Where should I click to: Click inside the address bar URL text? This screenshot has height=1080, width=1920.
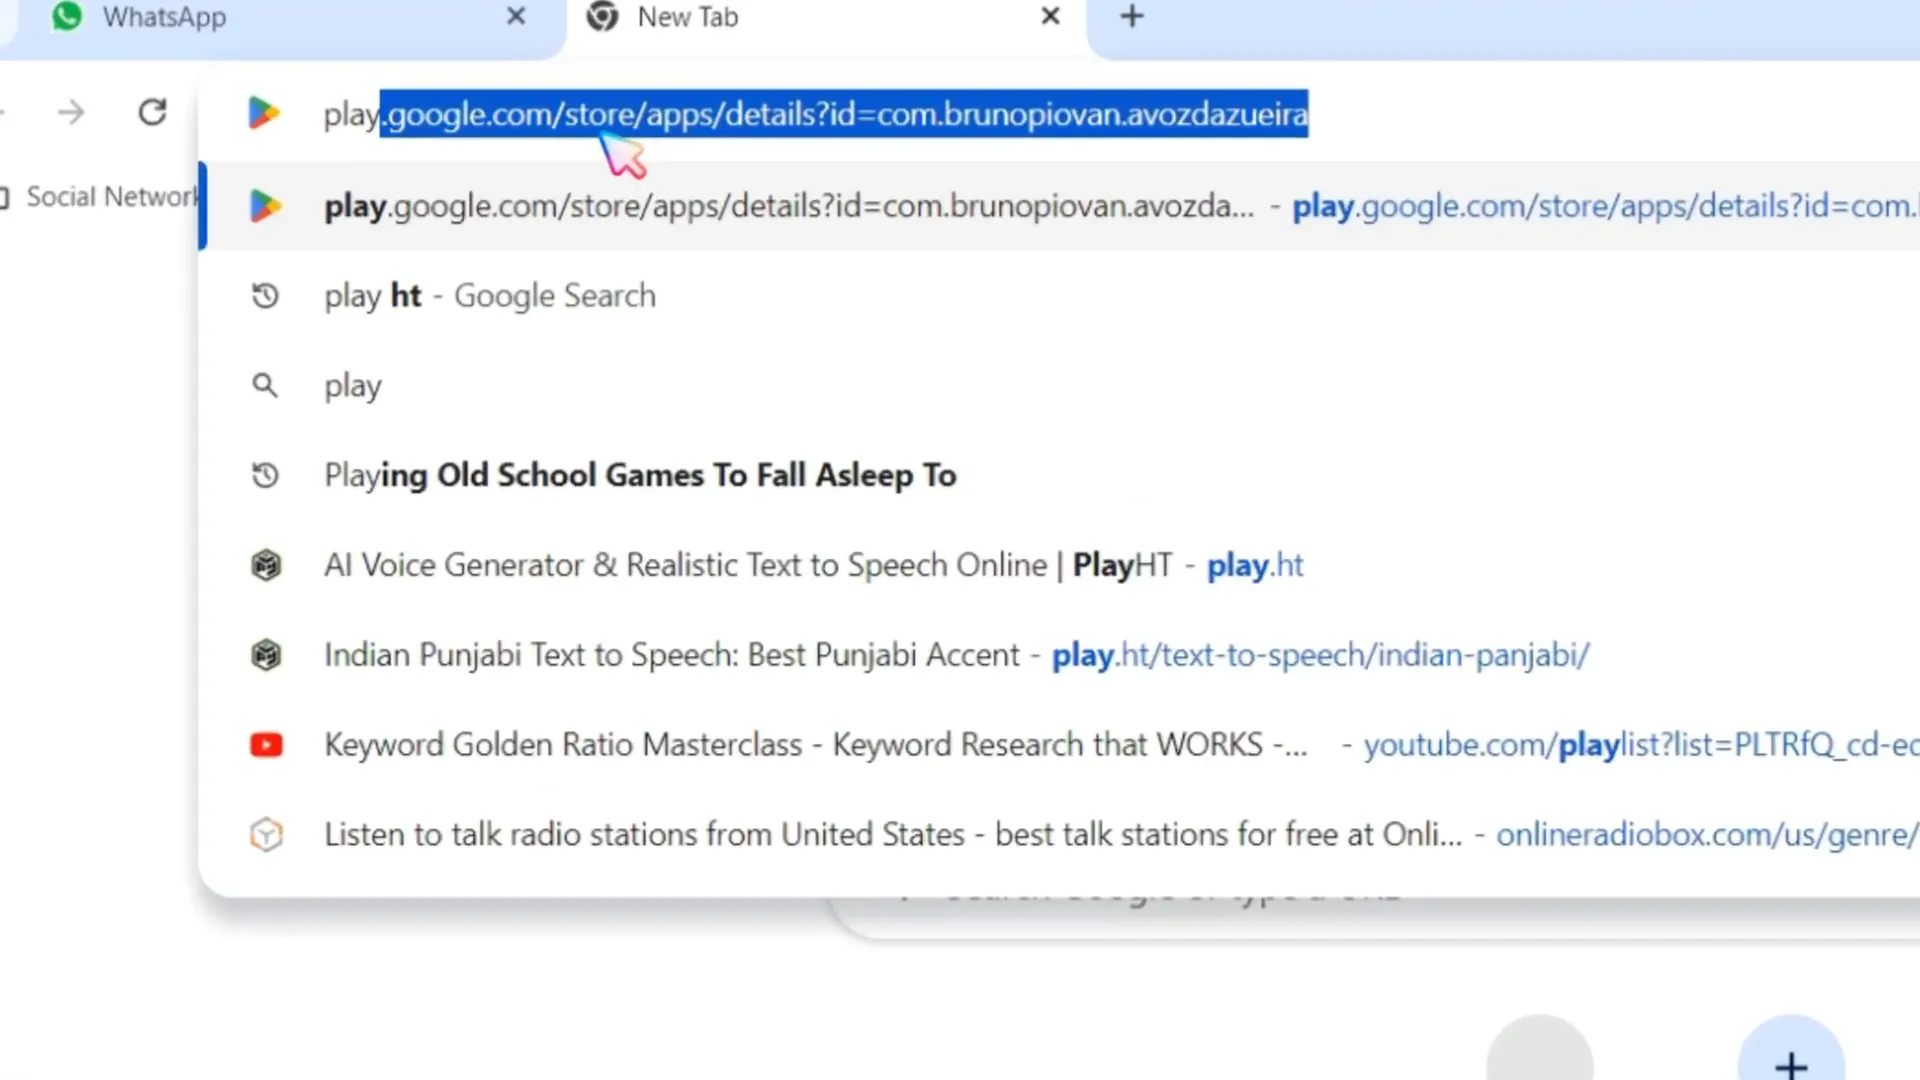[816, 114]
